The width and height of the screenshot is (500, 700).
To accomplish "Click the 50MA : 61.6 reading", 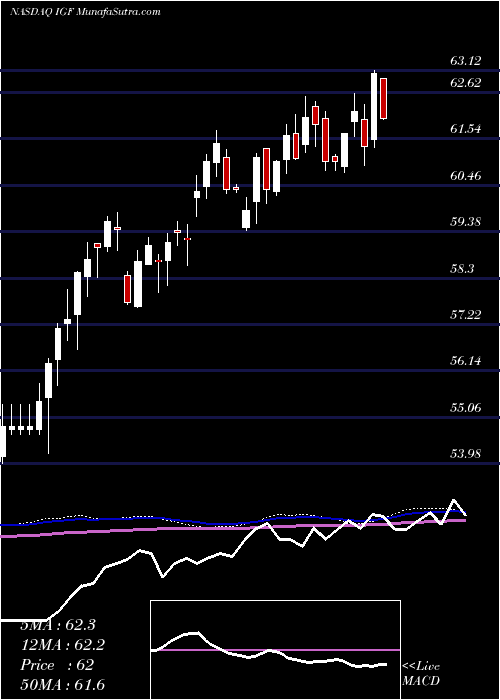I will click(x=62, y=685).
